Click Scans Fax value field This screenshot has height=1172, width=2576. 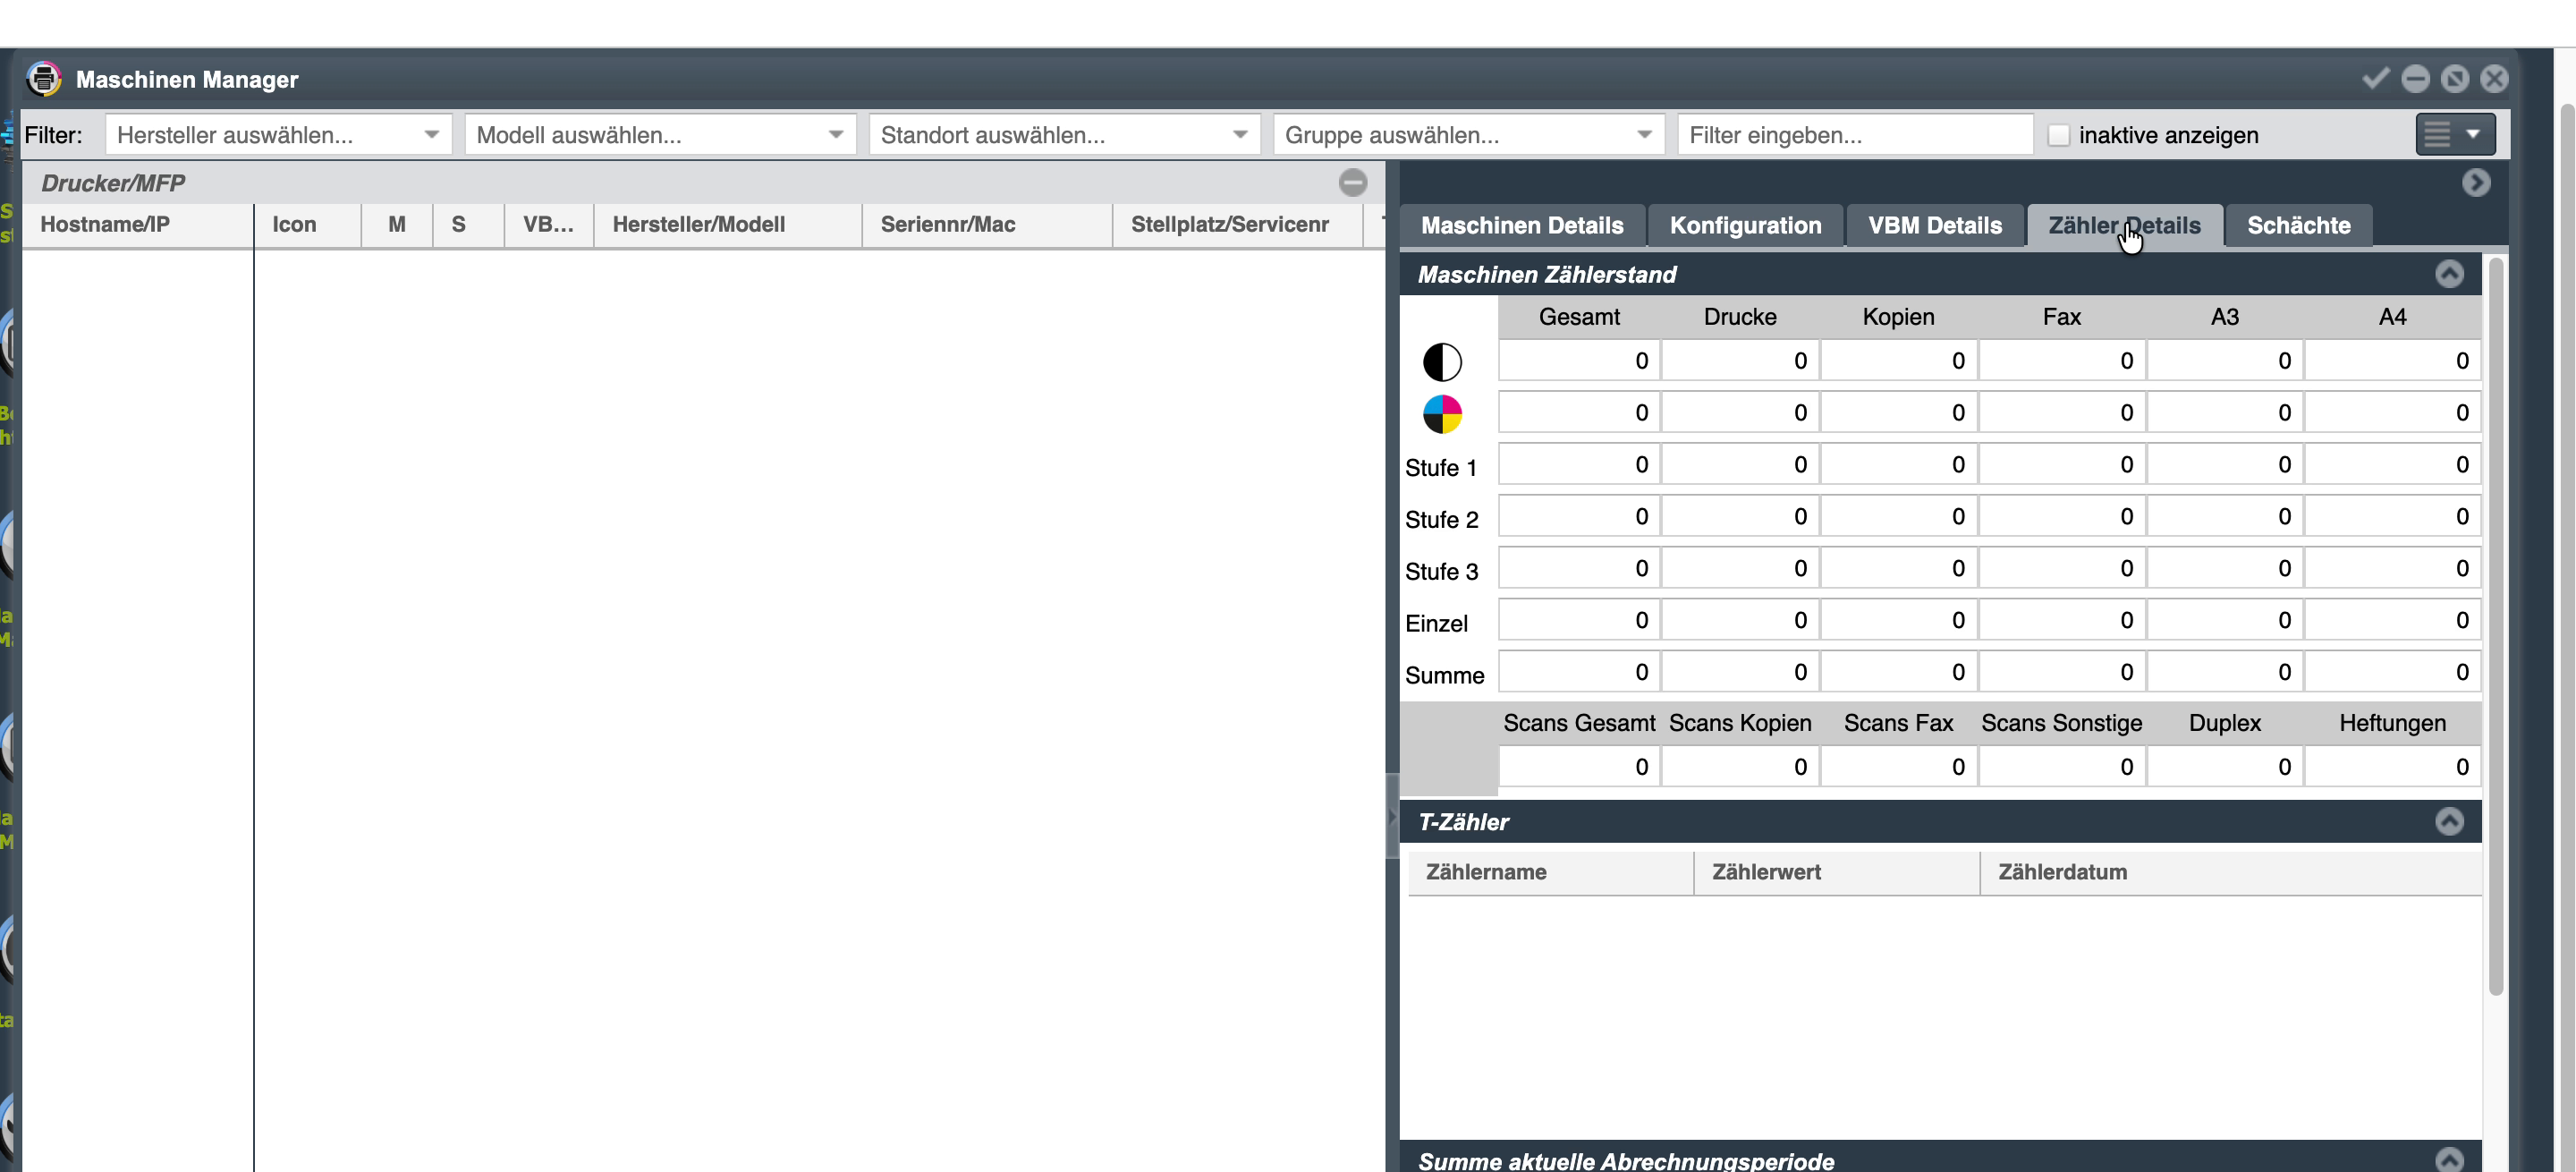pos(1898,767)
